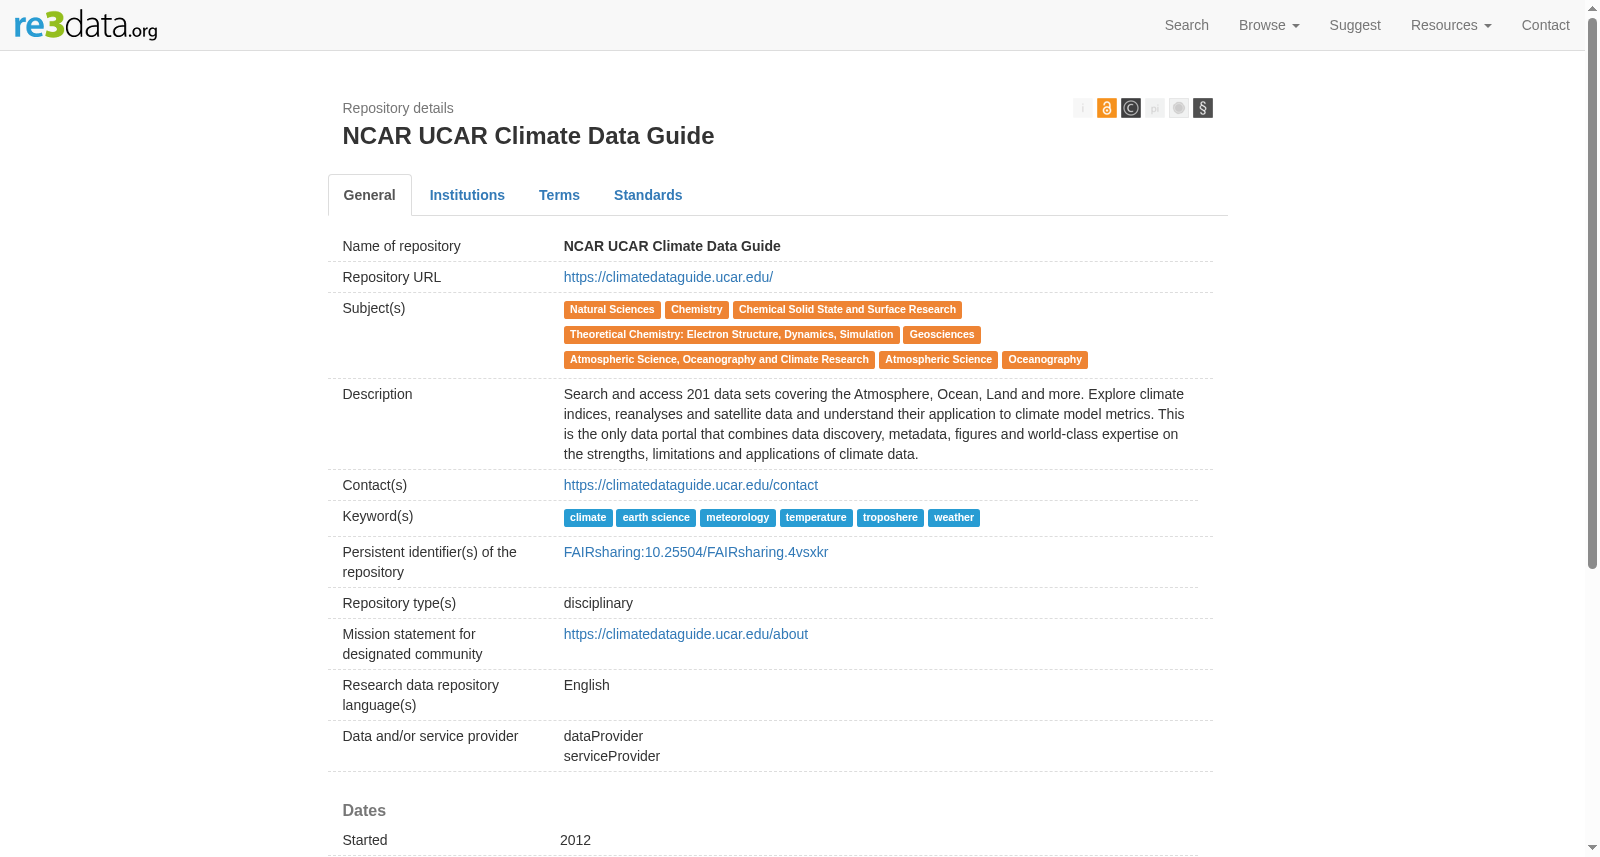This screenshot has height=857, width=1600.
Task: Click the 'Dates' section heading
Action: (x=364, y=810)
